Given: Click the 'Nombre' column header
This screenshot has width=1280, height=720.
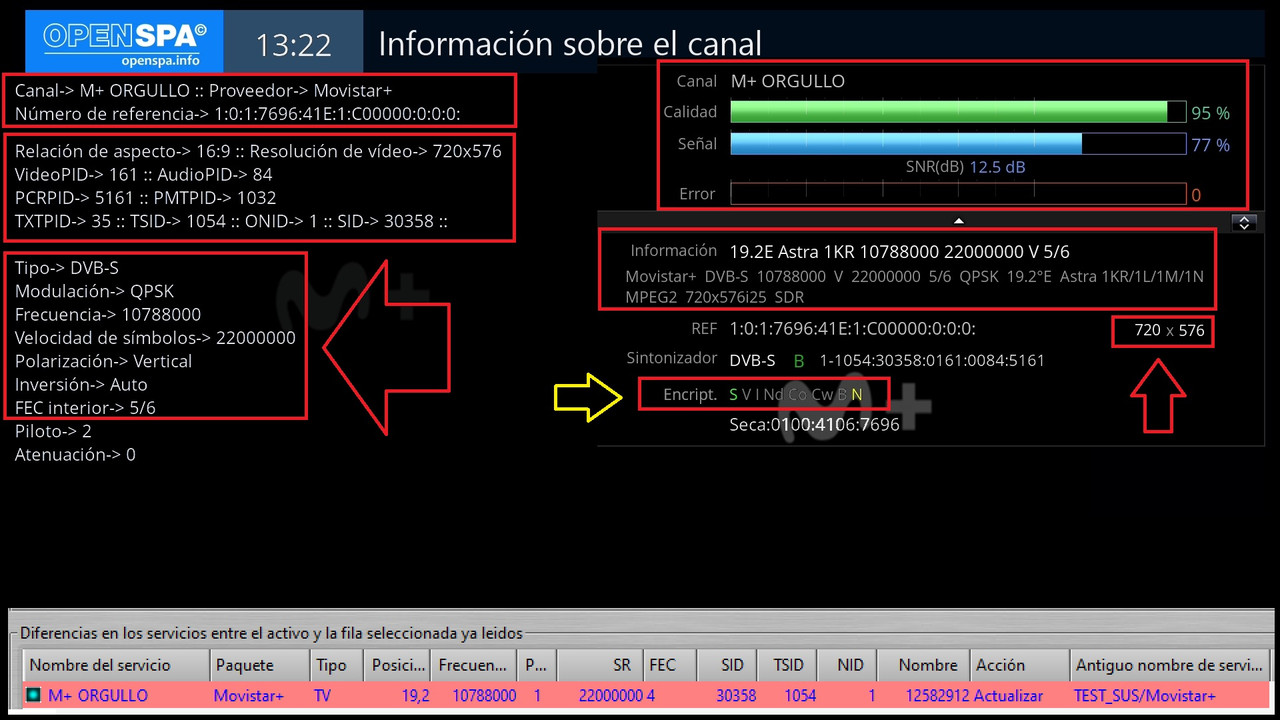Looking at the screenshot, I should click(x=925, y=665).
